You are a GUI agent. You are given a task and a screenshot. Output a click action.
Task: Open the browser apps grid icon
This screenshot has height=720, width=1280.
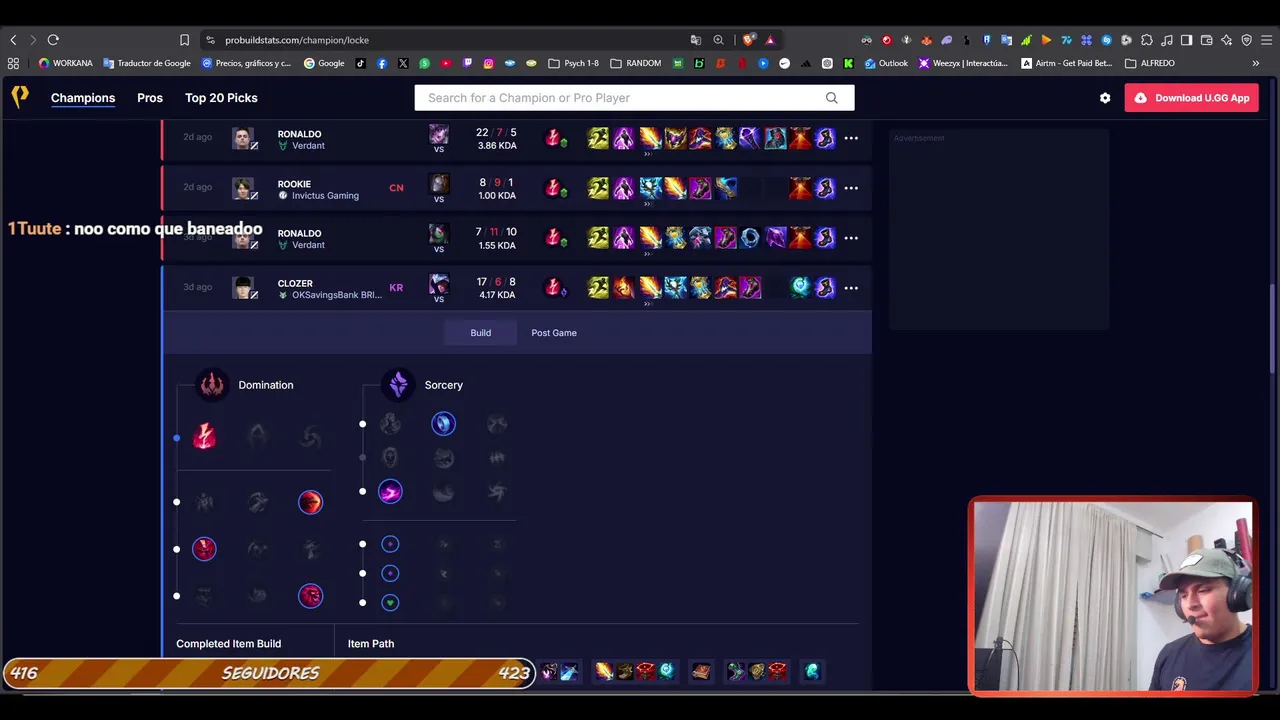point(13,63)
